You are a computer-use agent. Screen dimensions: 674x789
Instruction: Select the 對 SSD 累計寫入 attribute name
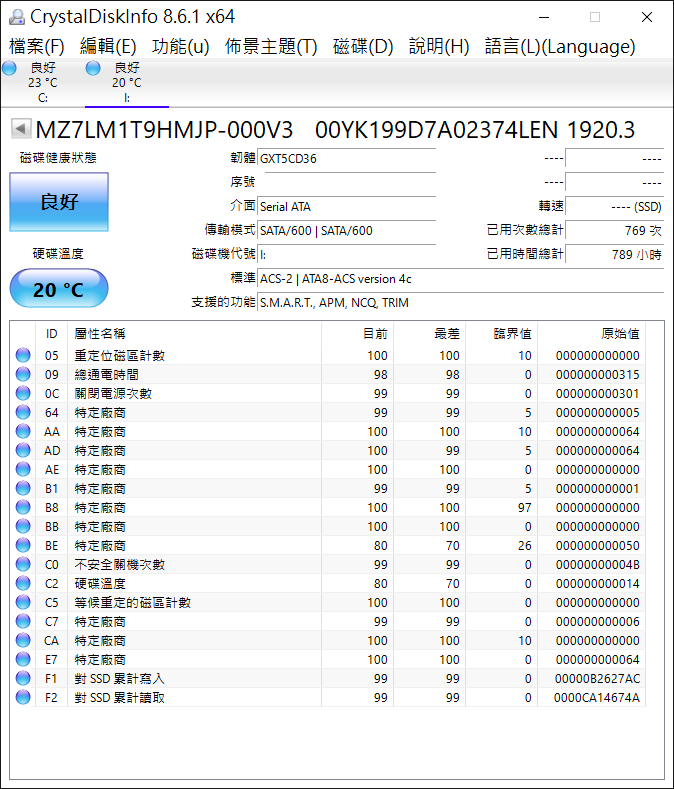[x=119, y=678]
